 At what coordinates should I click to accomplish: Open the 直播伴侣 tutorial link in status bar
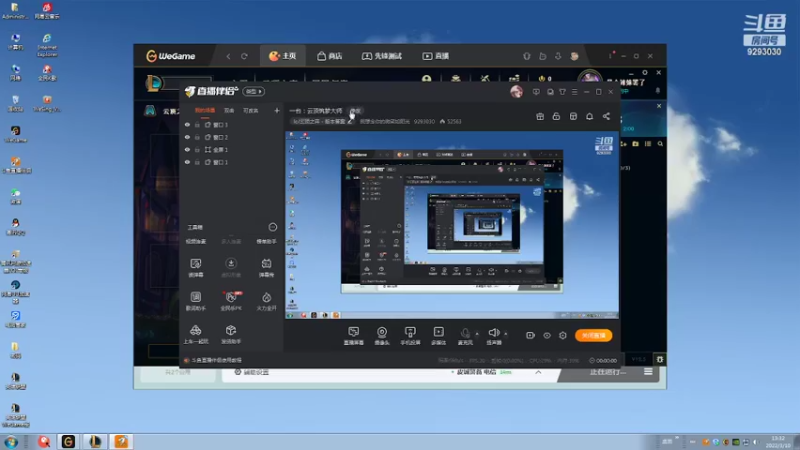click(216, 360)
